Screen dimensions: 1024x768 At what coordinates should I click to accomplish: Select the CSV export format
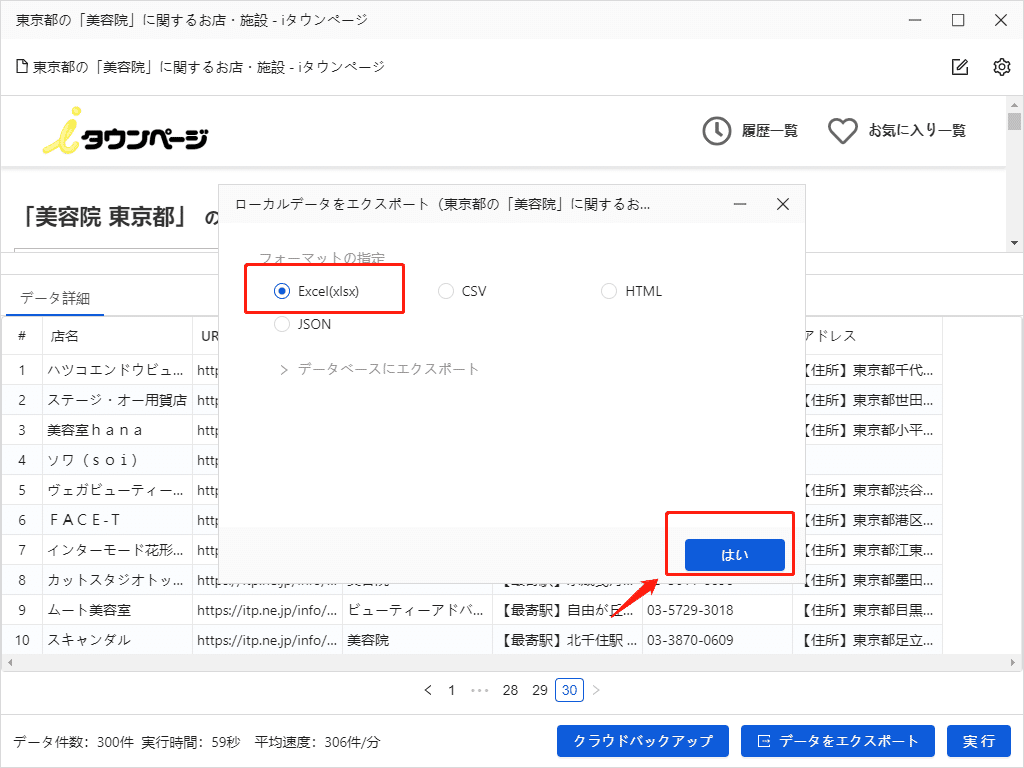click(x=445, y=291)
